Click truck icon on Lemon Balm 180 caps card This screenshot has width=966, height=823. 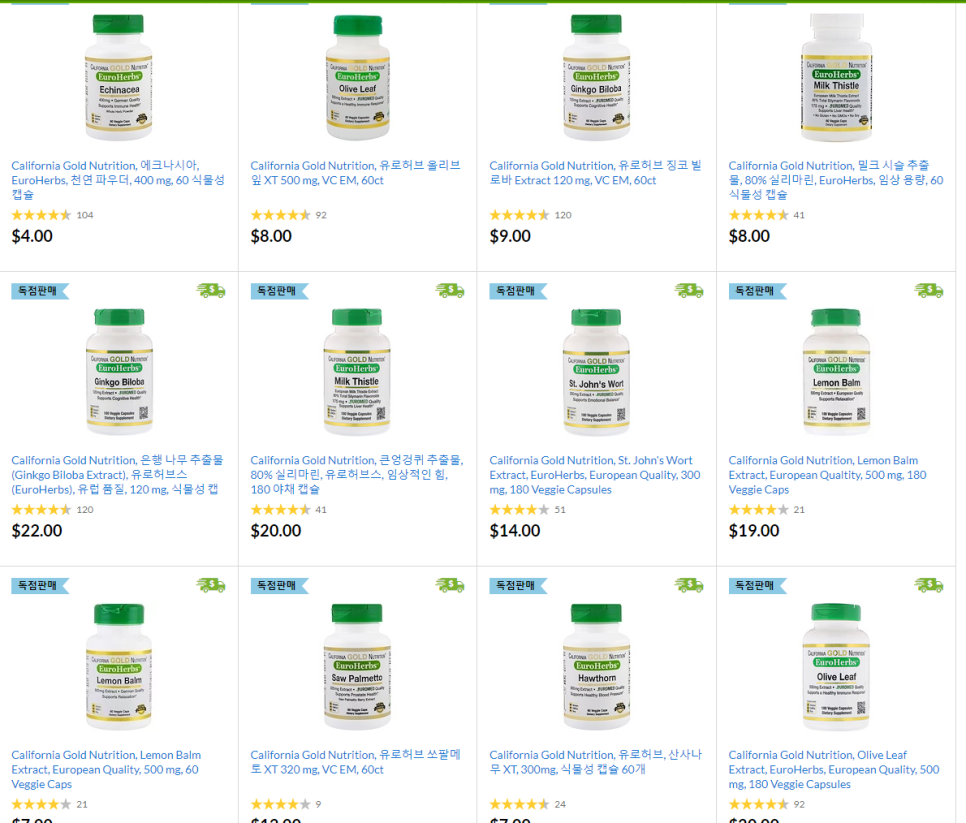928,290
